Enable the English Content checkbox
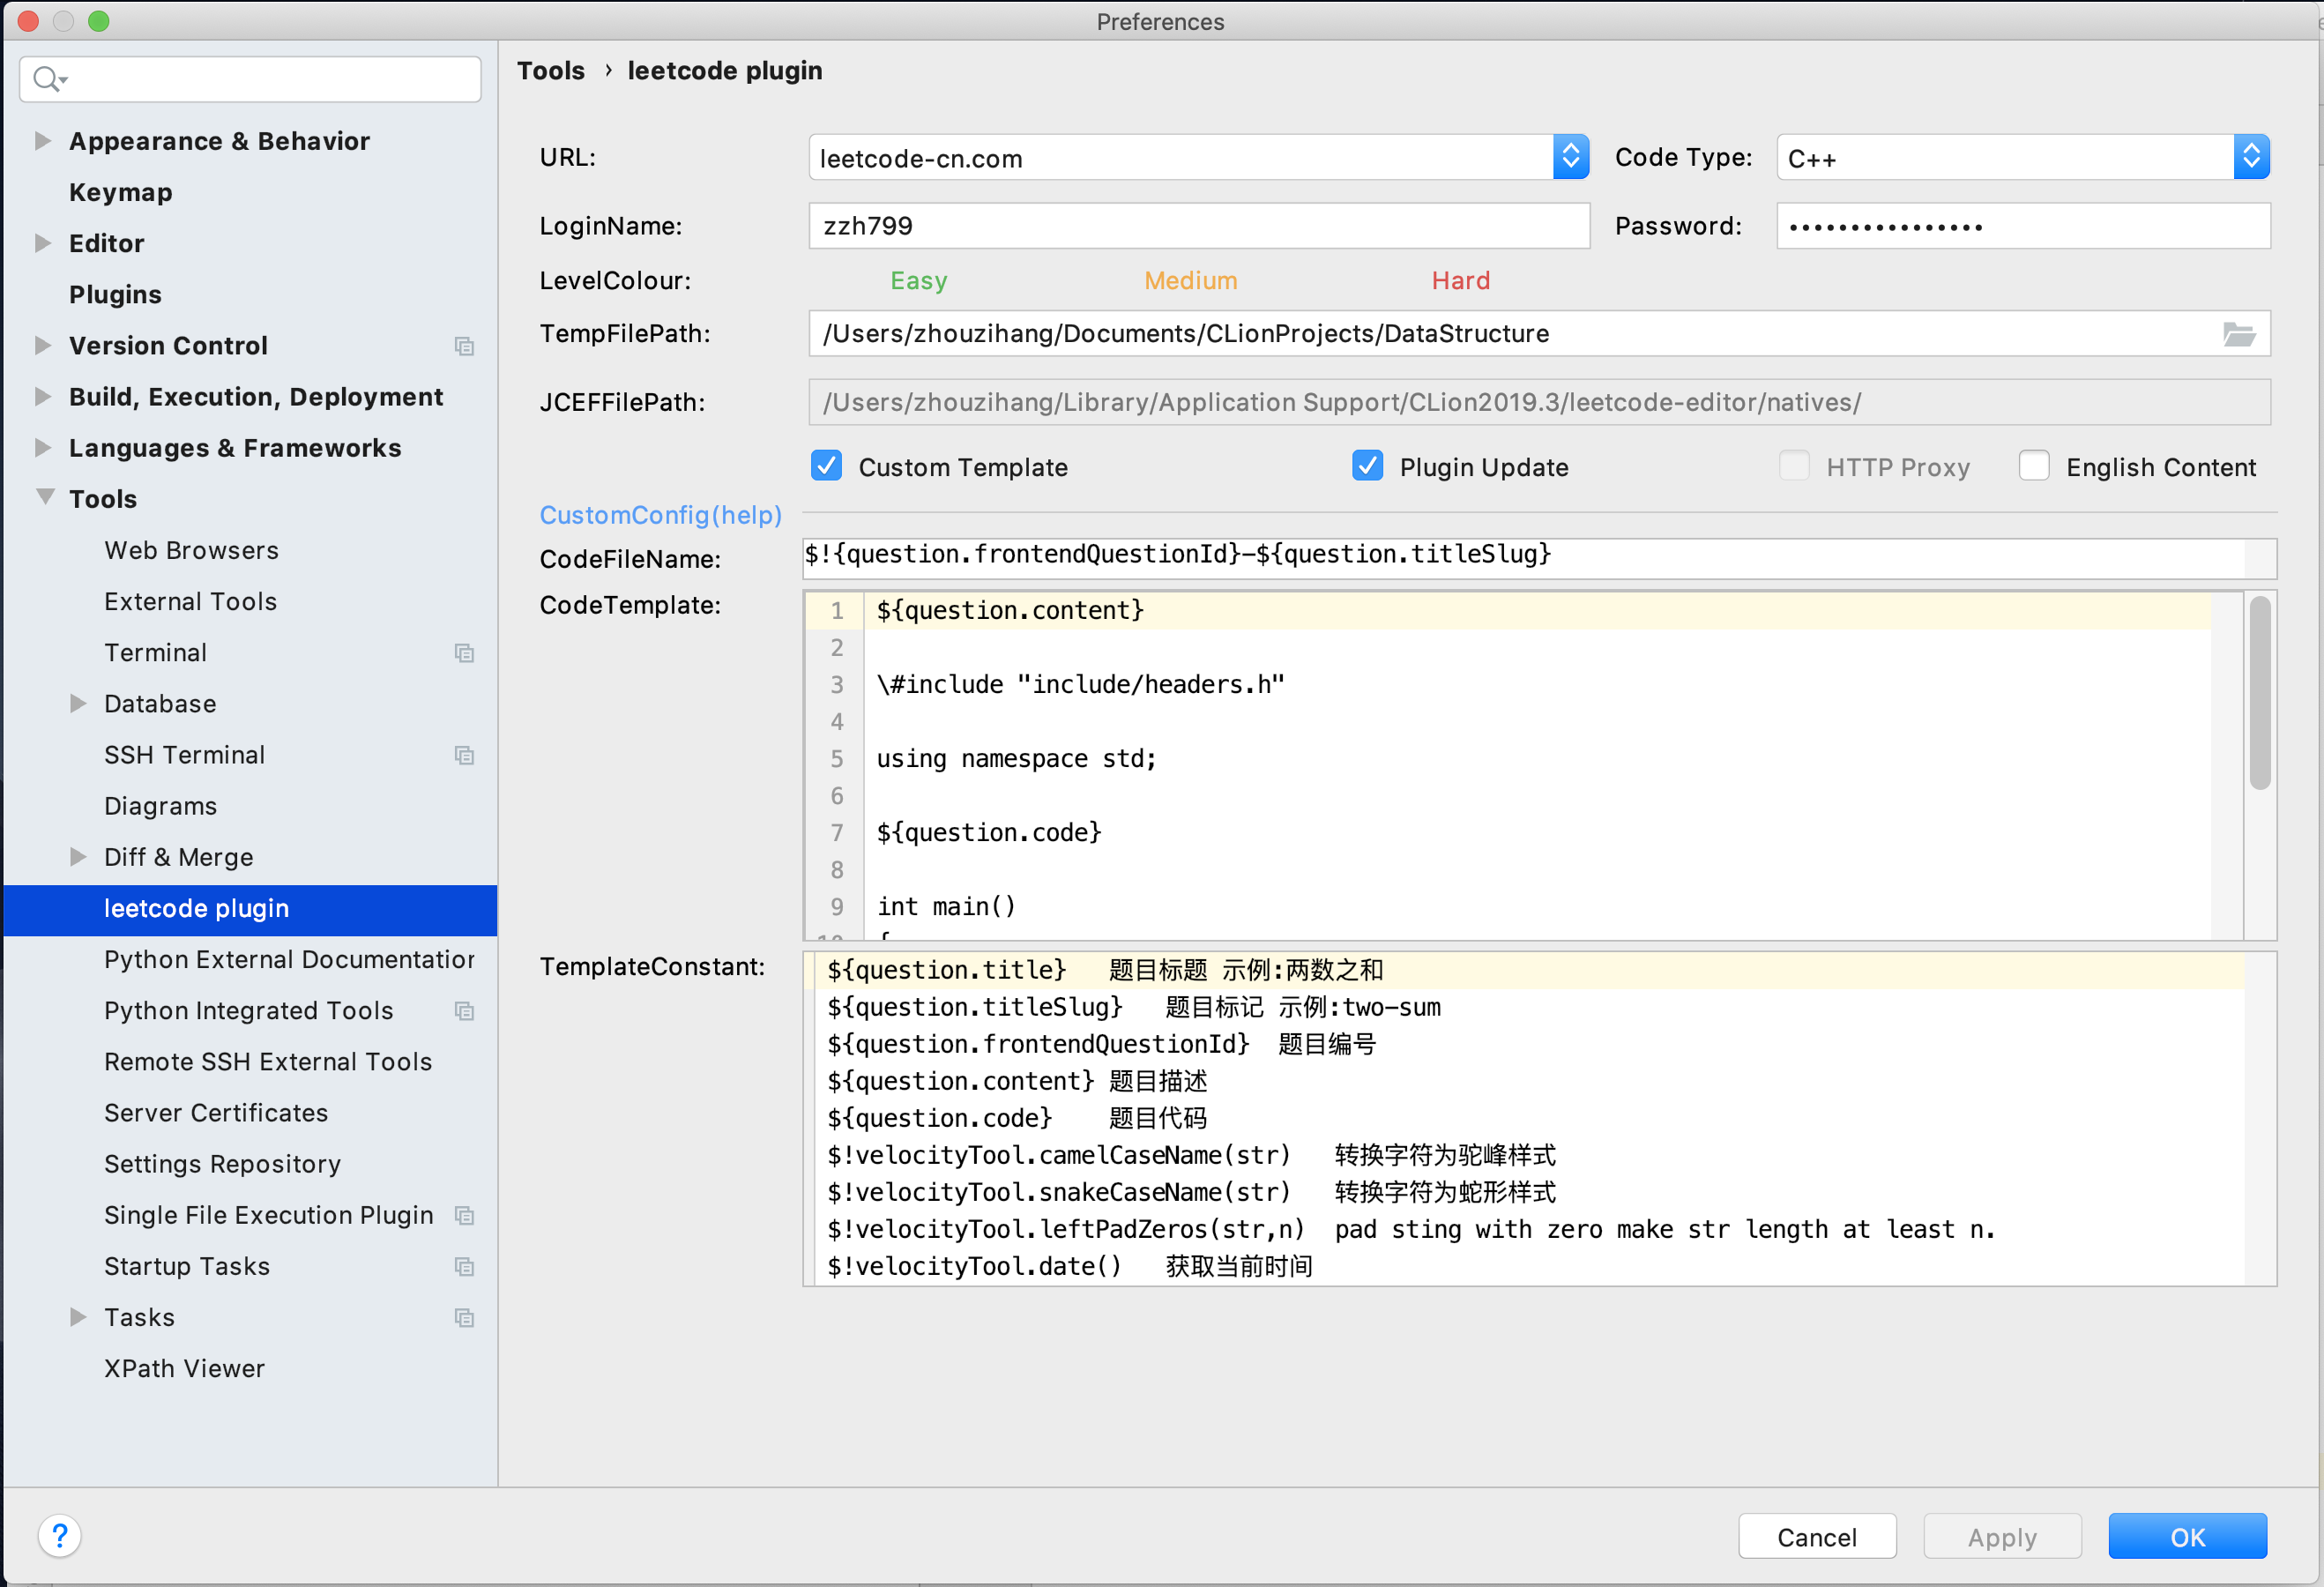2324x1587 pixels. point(2034,466)
